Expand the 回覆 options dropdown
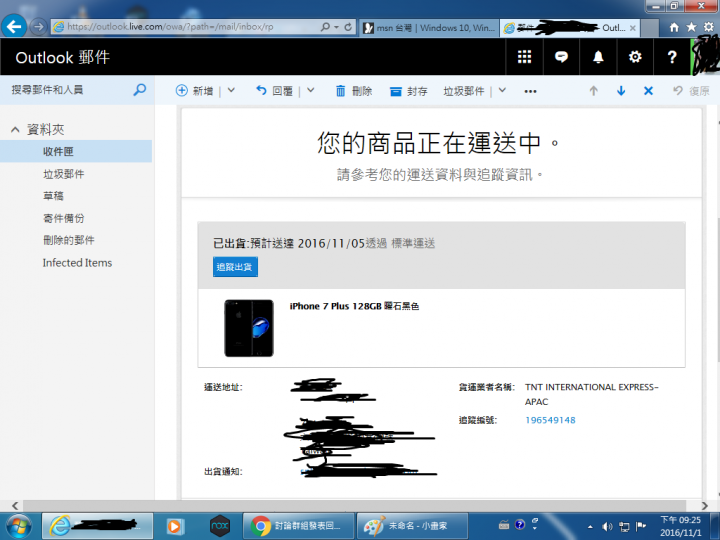720x540 pixels. [x=311, y=90]
